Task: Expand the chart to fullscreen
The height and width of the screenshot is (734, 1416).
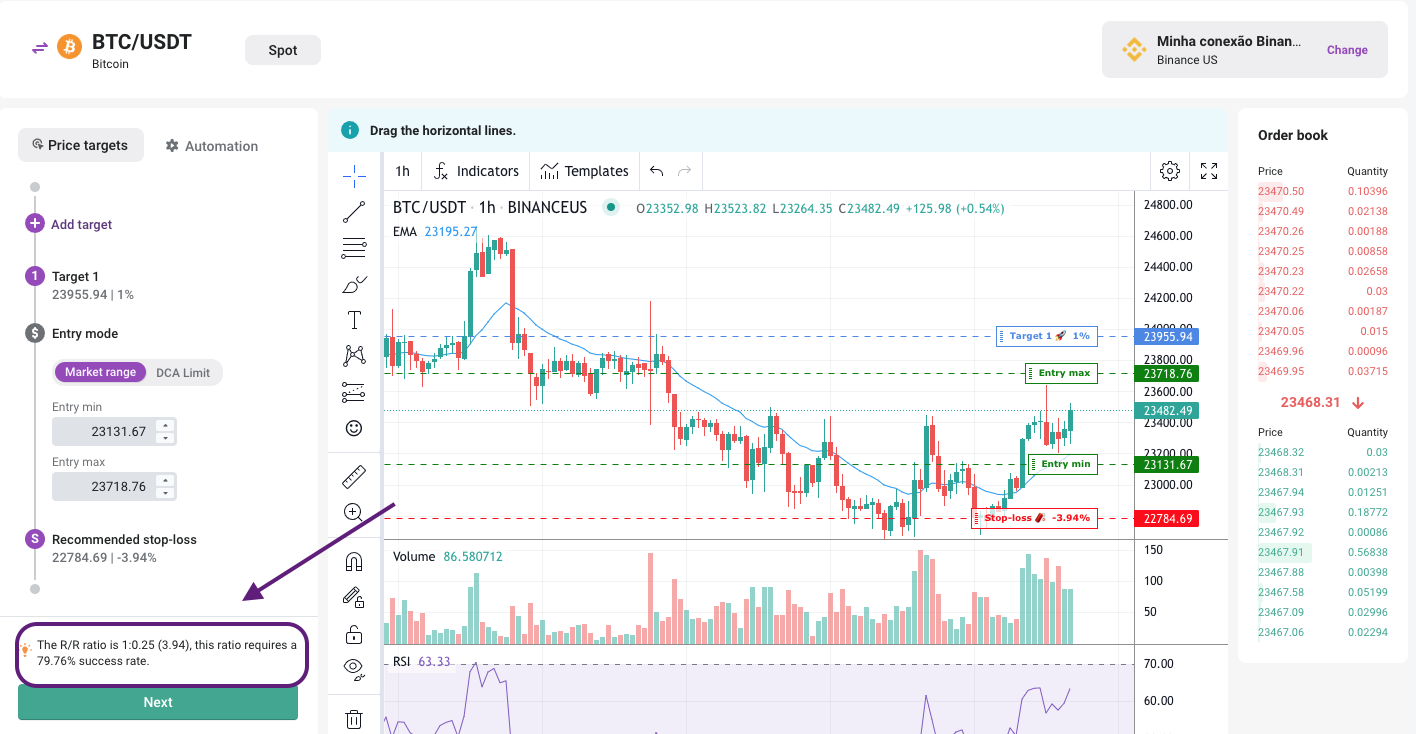Action: tap(1208, 171)
